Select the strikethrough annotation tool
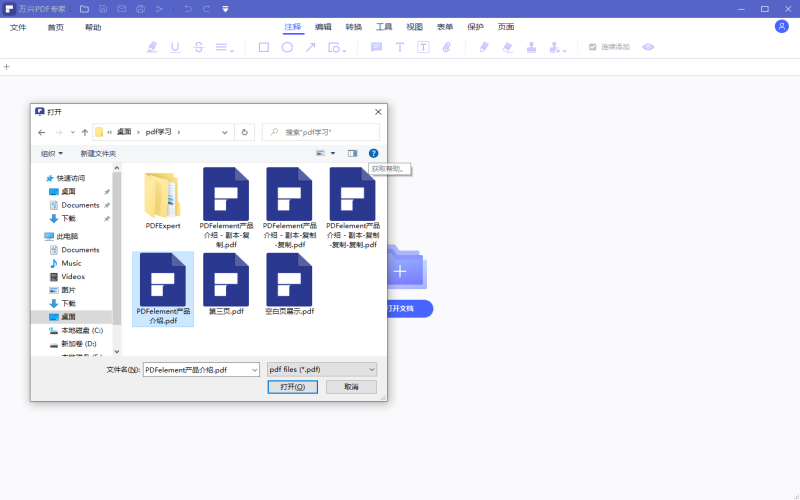The image size is (800, 500). 199,47
